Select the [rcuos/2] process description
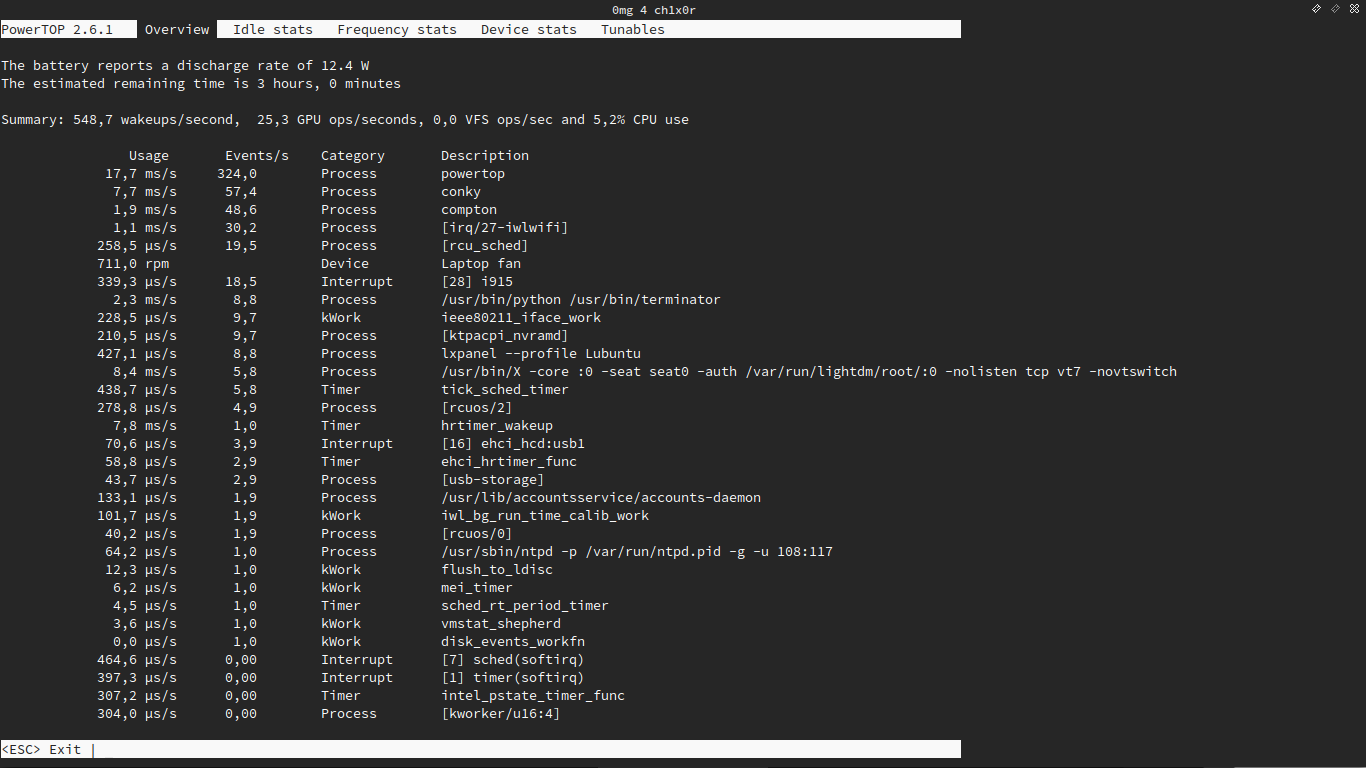The height and width of the screenshot is (768, 1366). (477, 407)
